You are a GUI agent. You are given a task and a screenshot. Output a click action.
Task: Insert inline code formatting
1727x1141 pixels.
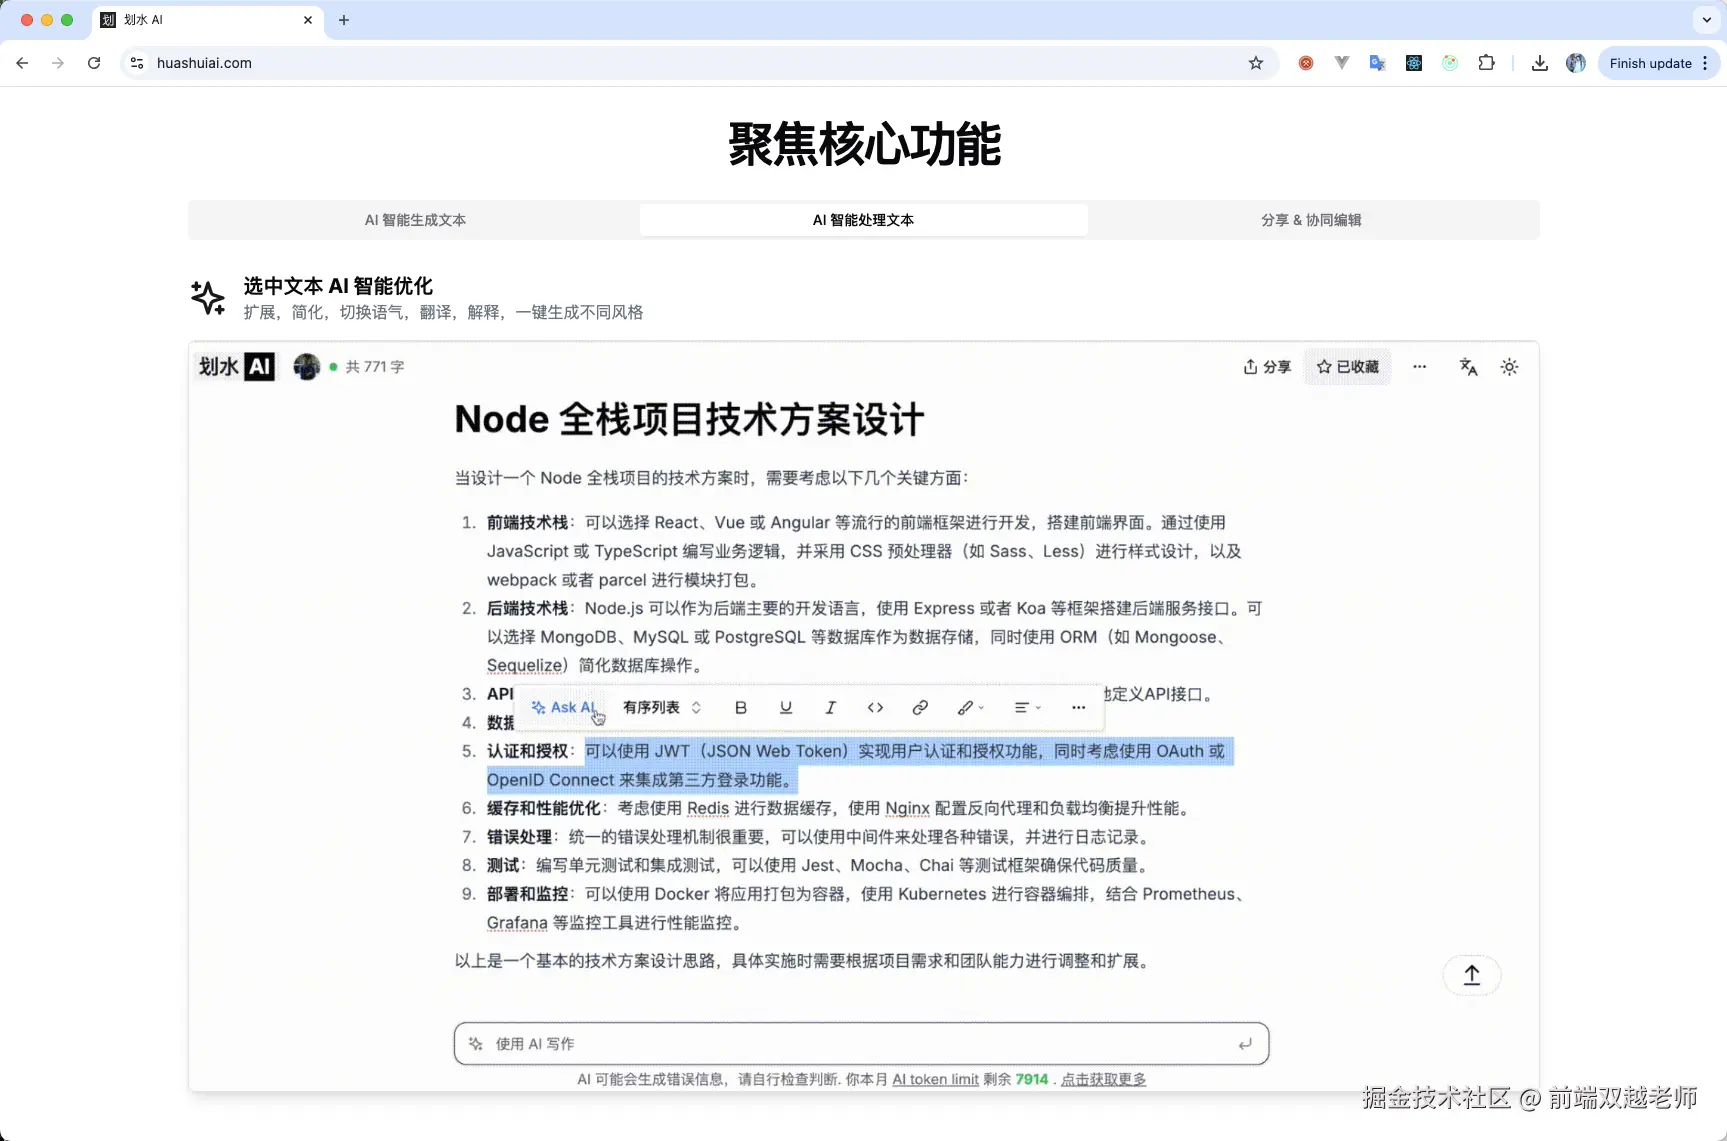[x=875, y=707]
